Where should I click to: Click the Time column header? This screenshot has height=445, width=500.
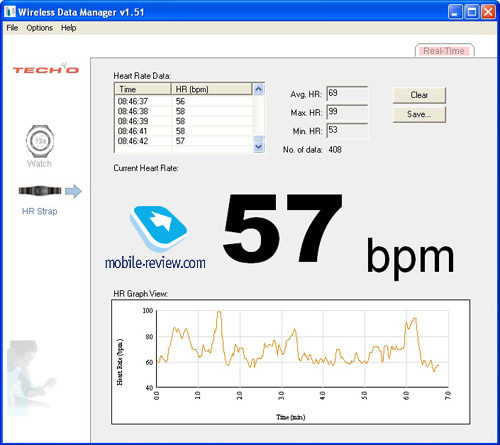coord(143,89)
